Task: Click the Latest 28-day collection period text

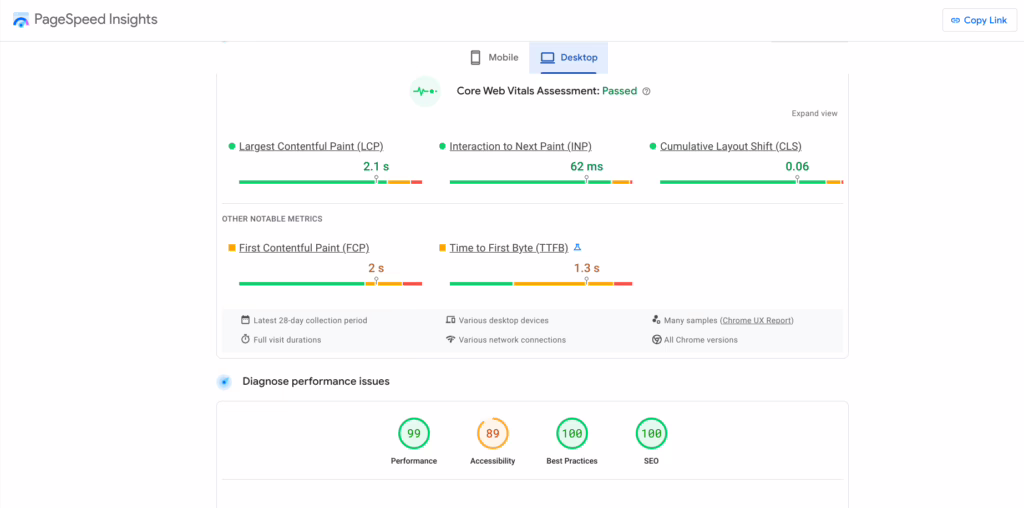Action: pos(310,321)
